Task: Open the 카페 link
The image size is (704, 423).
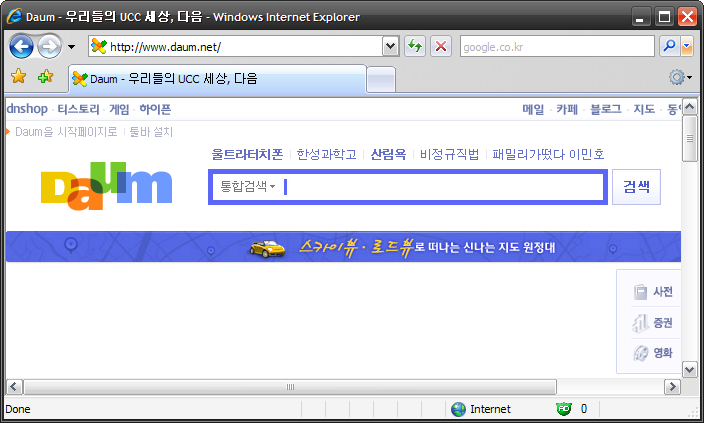Action: pos(567,109)
